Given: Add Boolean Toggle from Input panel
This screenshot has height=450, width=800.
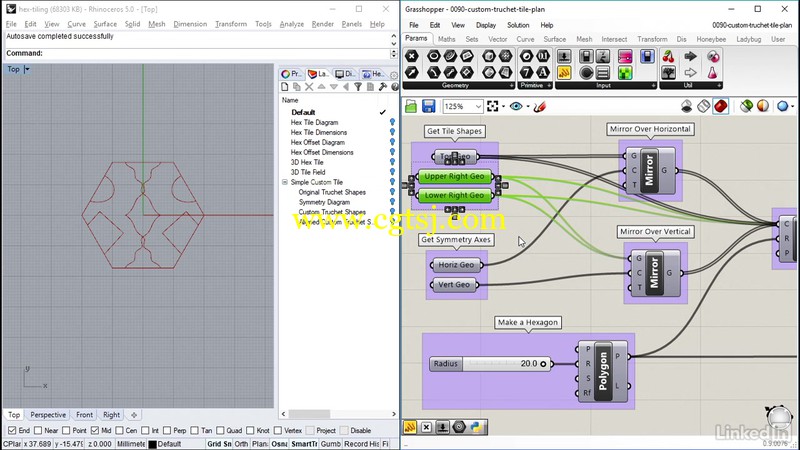Looking at the screenshot, I should [586, 56].
